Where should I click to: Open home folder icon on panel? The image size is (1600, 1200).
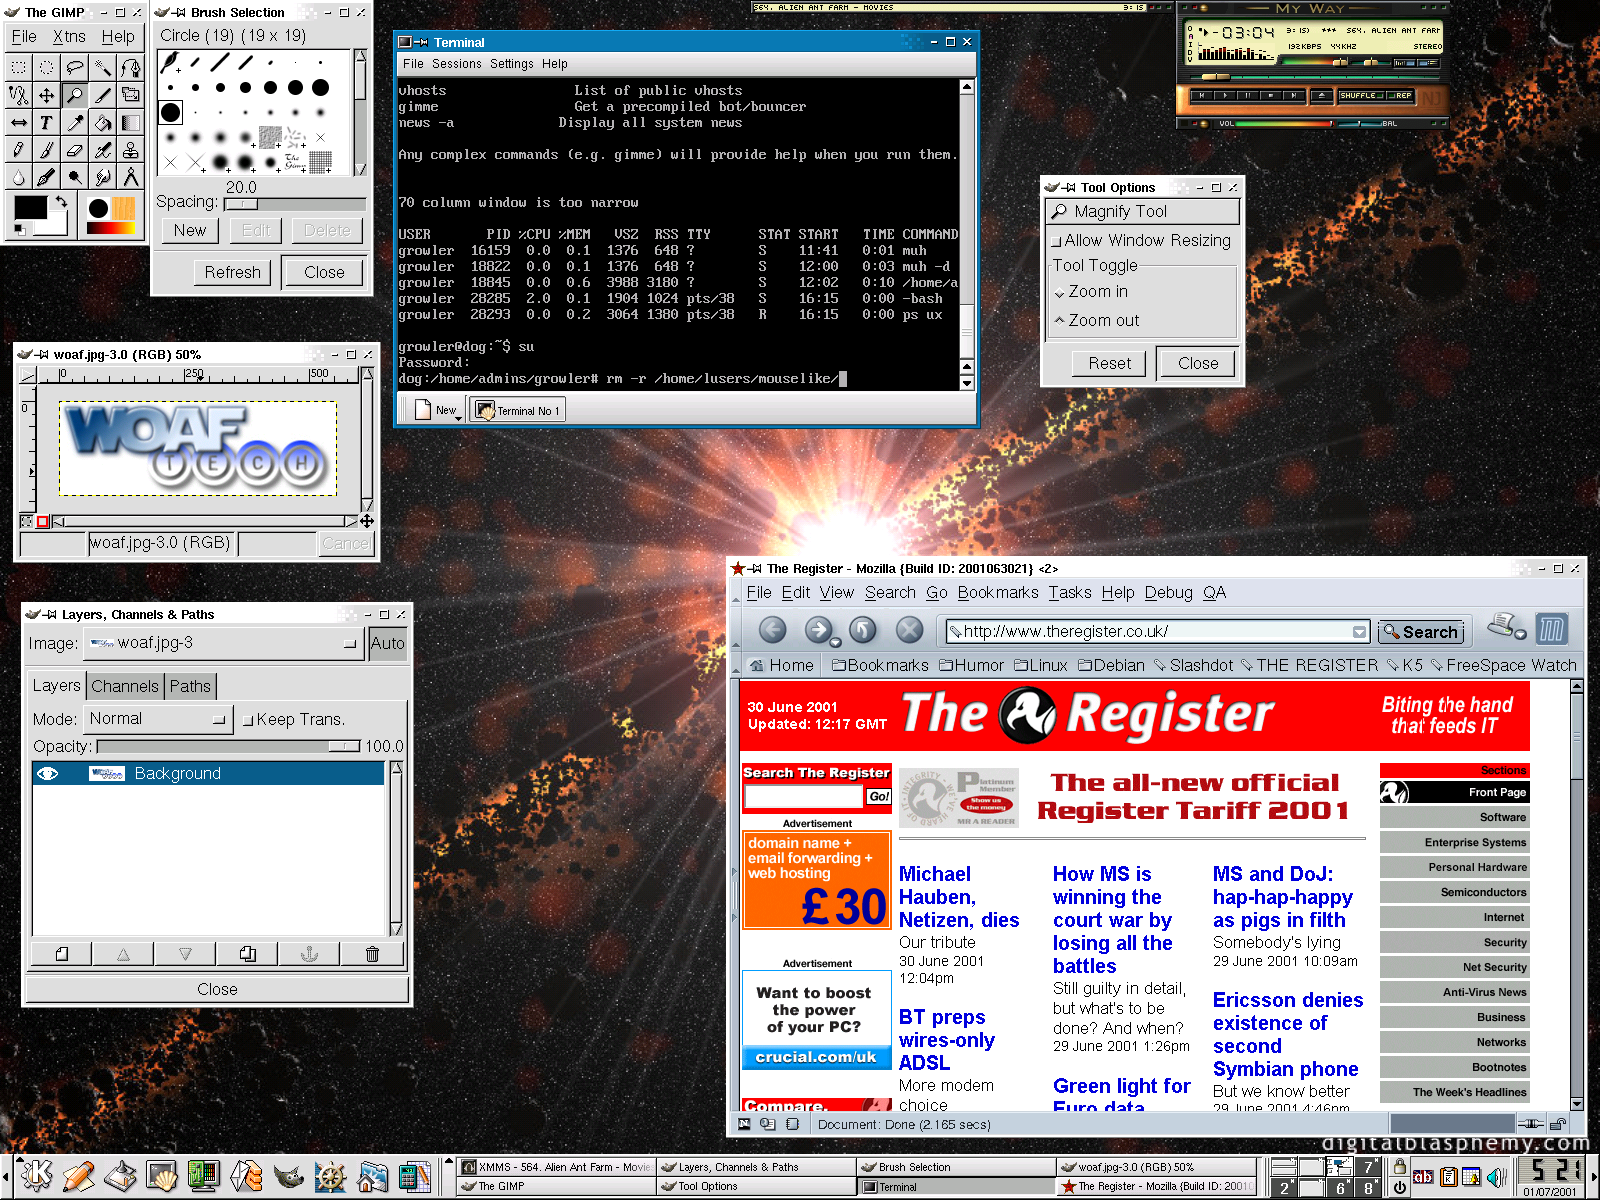click(372, 1176)
